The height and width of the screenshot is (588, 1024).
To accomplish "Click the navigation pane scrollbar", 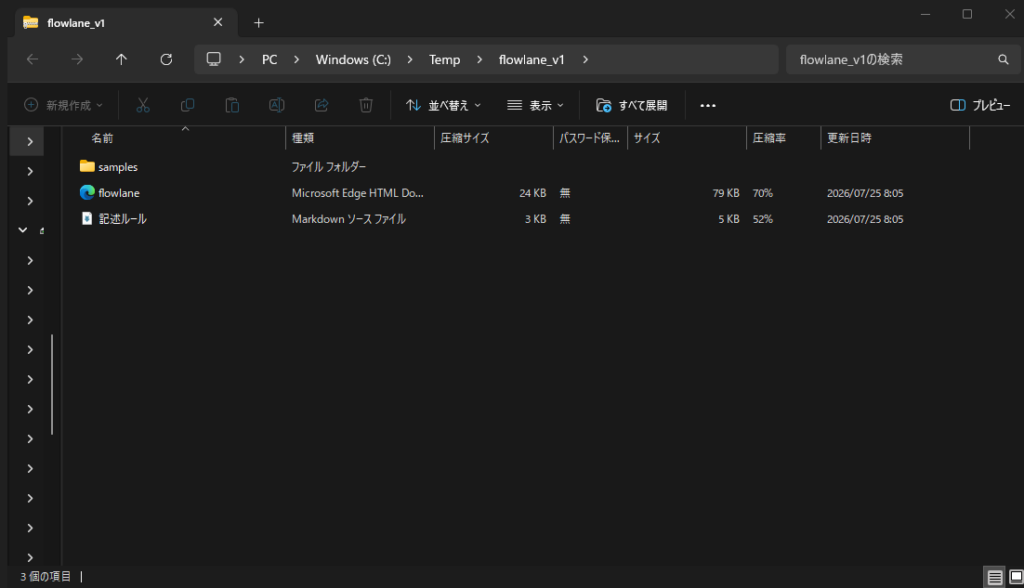I will (52, 384).
